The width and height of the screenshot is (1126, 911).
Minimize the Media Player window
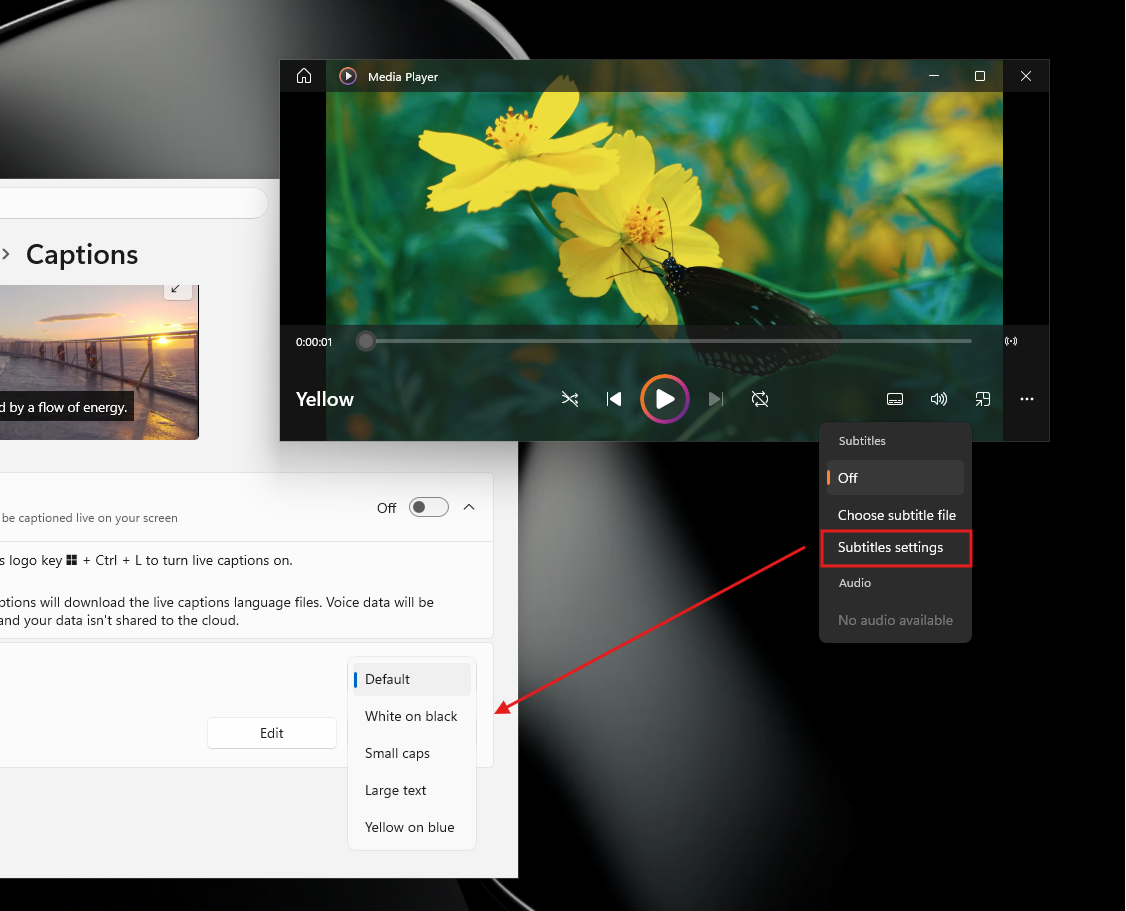coord(934,76)
